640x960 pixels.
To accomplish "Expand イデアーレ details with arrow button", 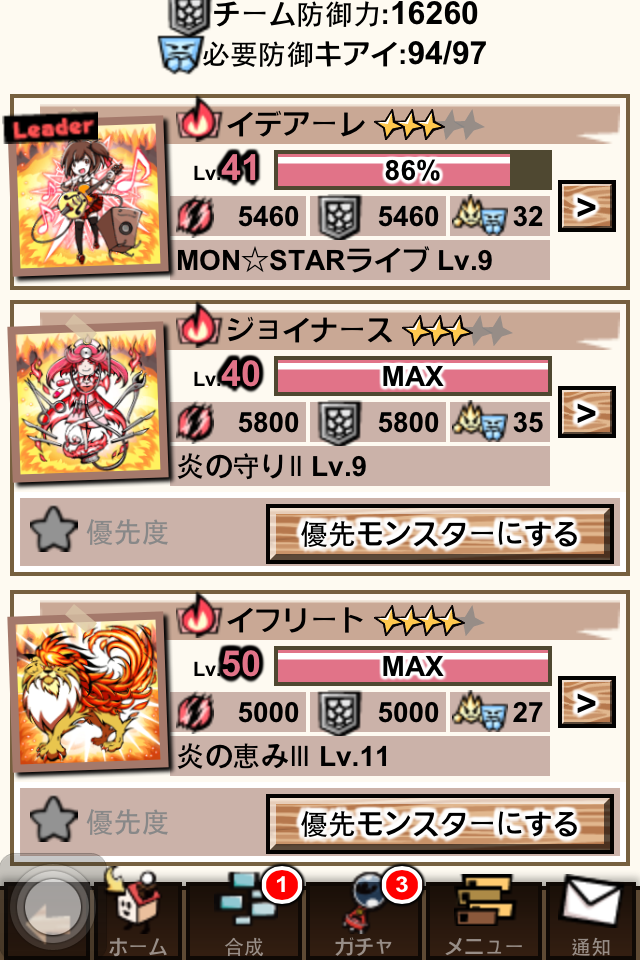I will [x=586, y=207].
